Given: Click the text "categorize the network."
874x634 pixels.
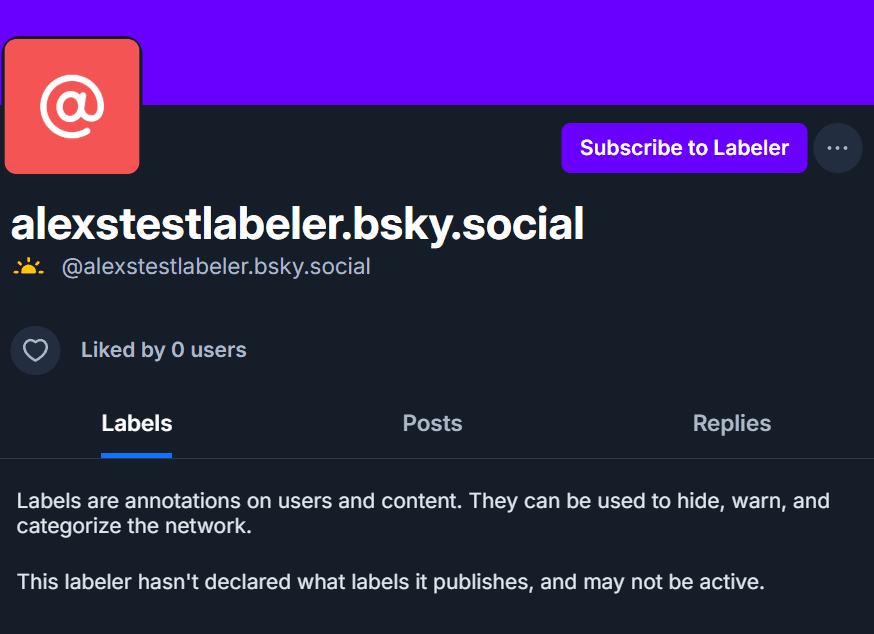Looking at the screenshot, I should (134, 526).
